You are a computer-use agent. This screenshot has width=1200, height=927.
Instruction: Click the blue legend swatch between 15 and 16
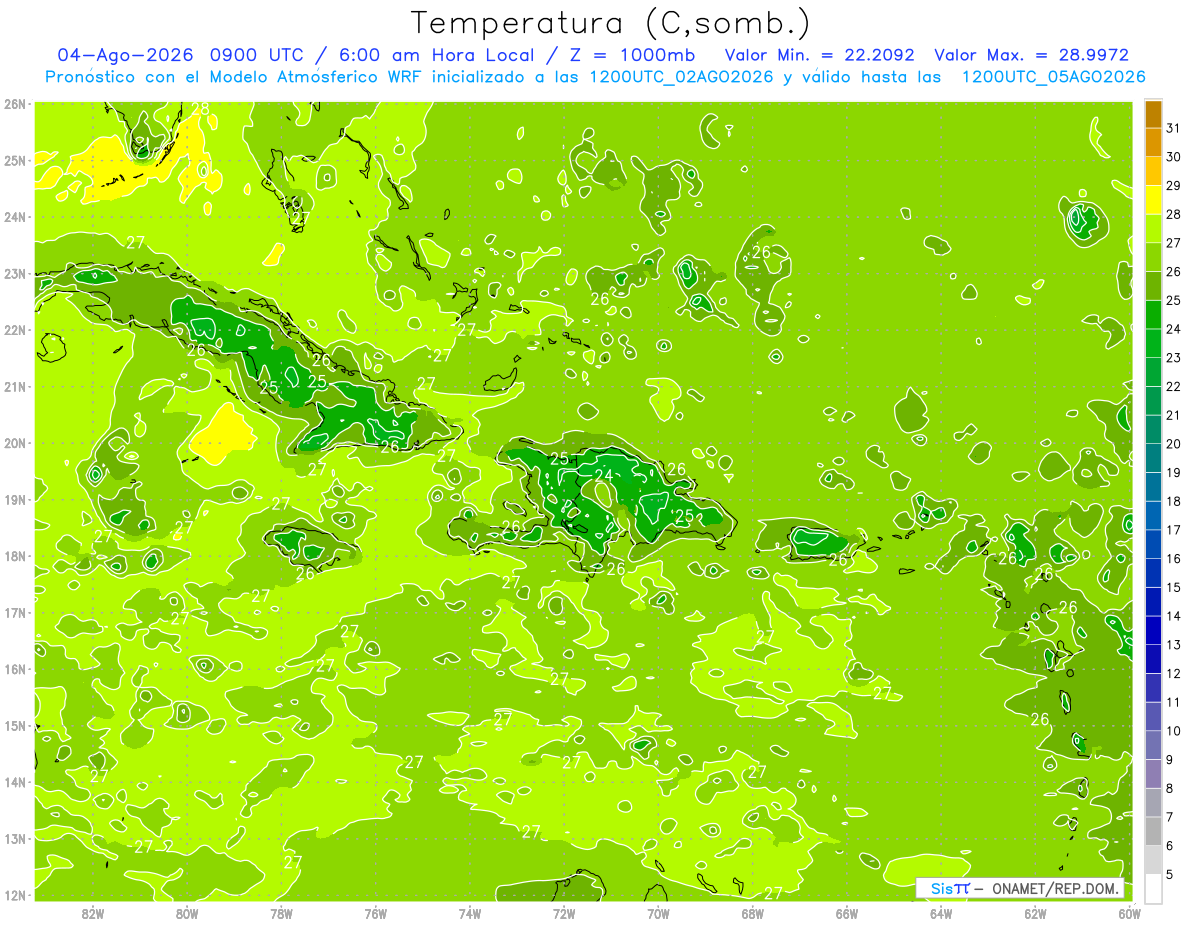coord(1153,573)
